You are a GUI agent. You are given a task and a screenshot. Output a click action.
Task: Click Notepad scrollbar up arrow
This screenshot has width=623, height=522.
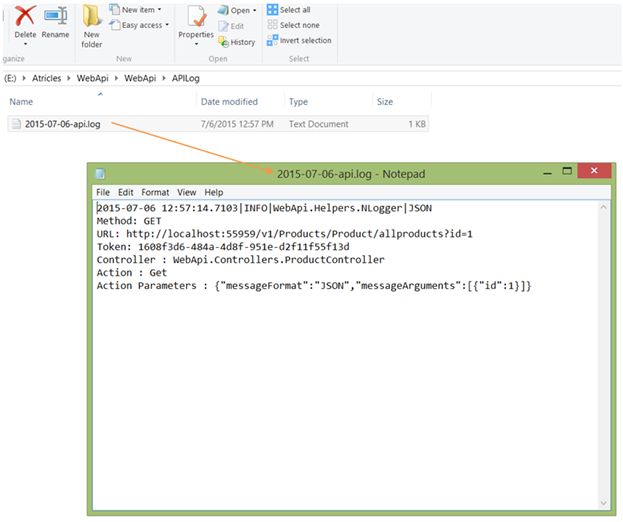(x=604, y=207)
